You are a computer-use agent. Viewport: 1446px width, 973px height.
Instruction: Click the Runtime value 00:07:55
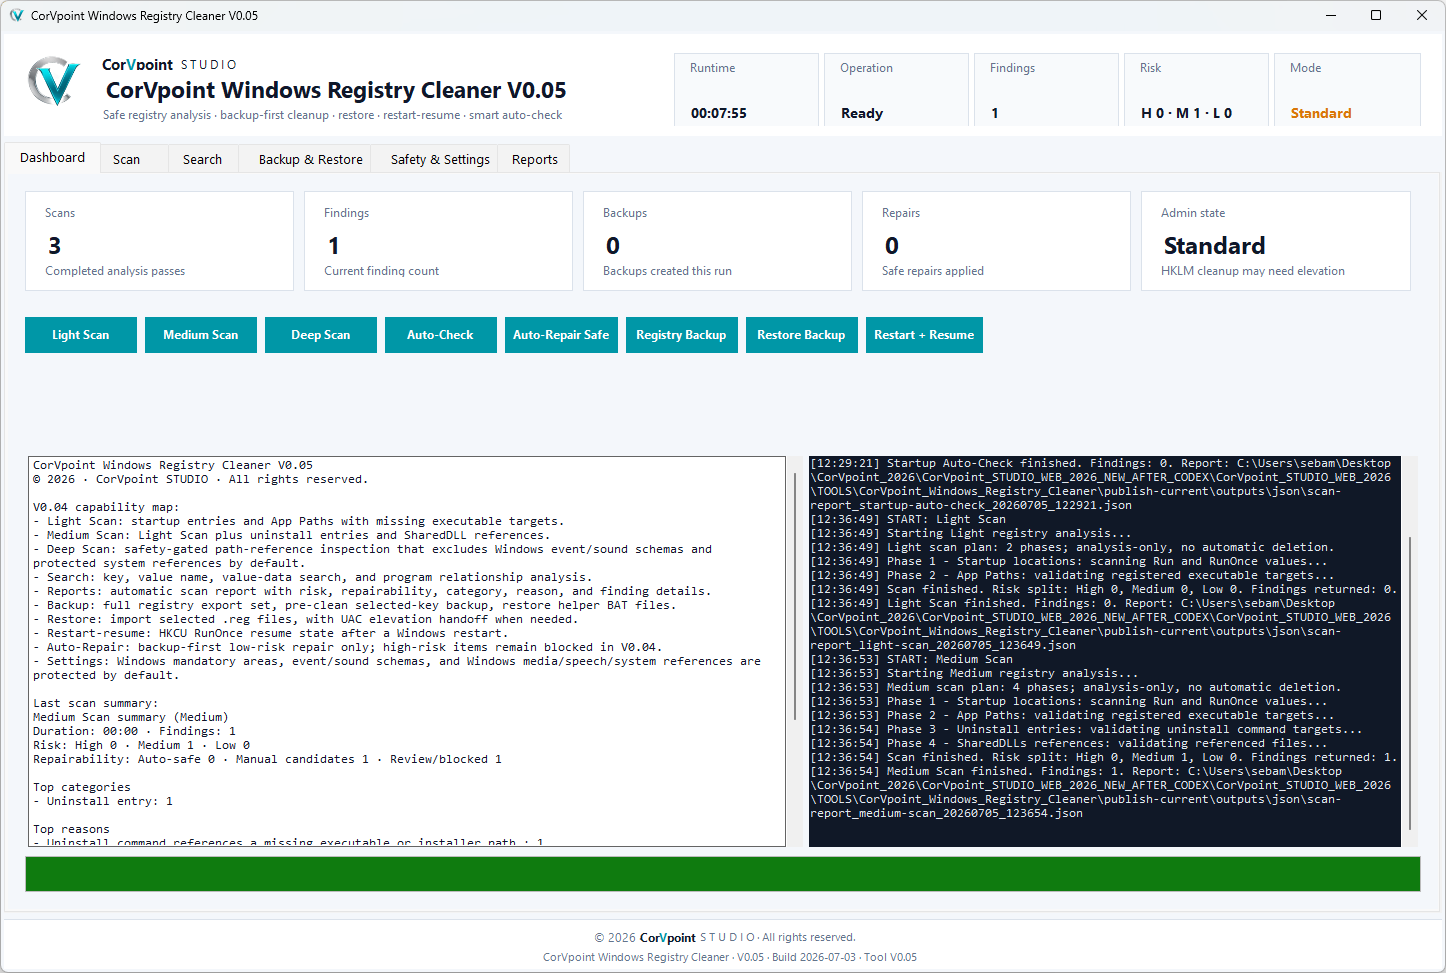pos(719,113)
